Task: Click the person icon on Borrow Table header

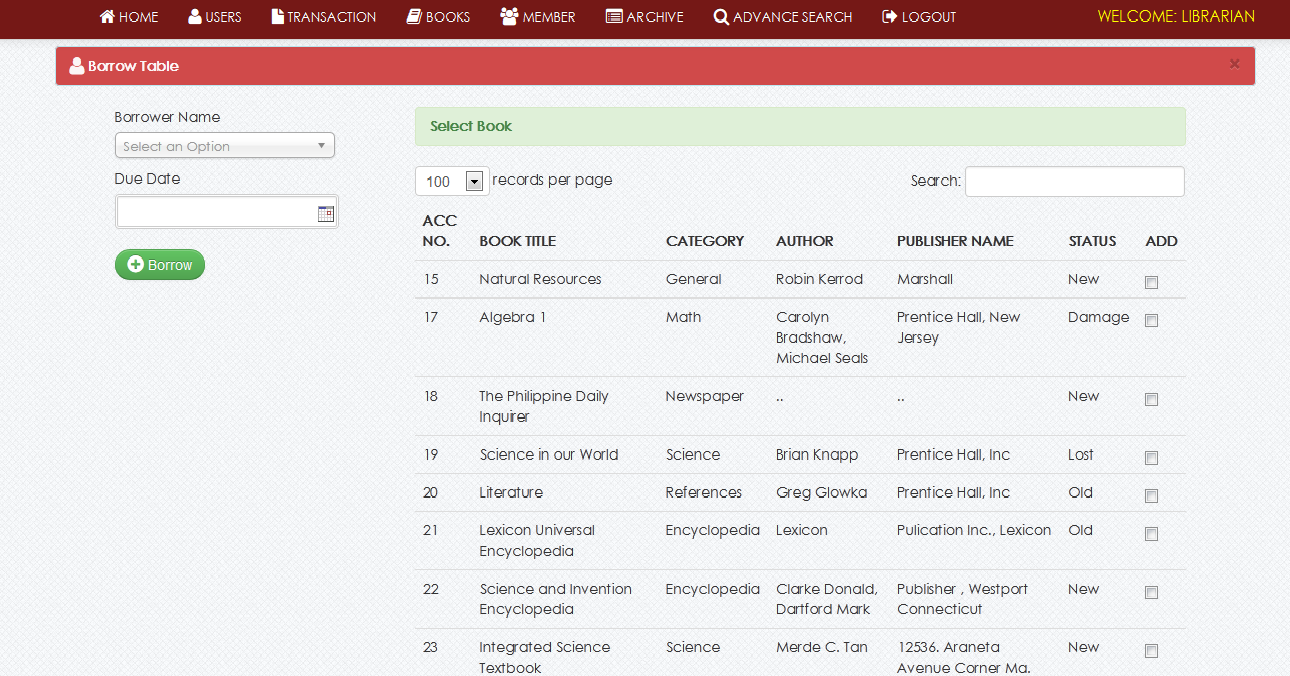Action: 77,65
